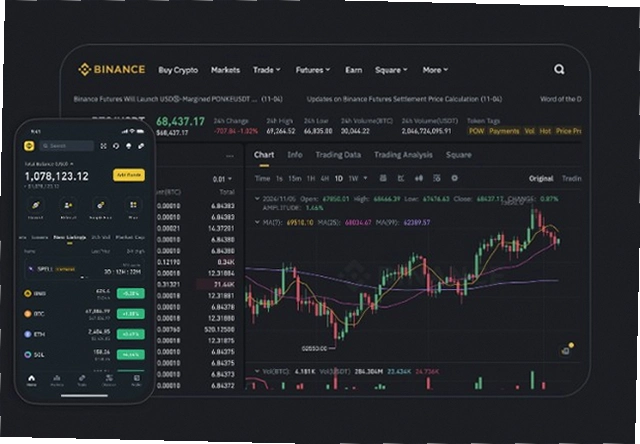Open the order book decimal 0.01 dropdown
Screen dimensions: 640x444
pyautogui.click(x=222, y=179)
